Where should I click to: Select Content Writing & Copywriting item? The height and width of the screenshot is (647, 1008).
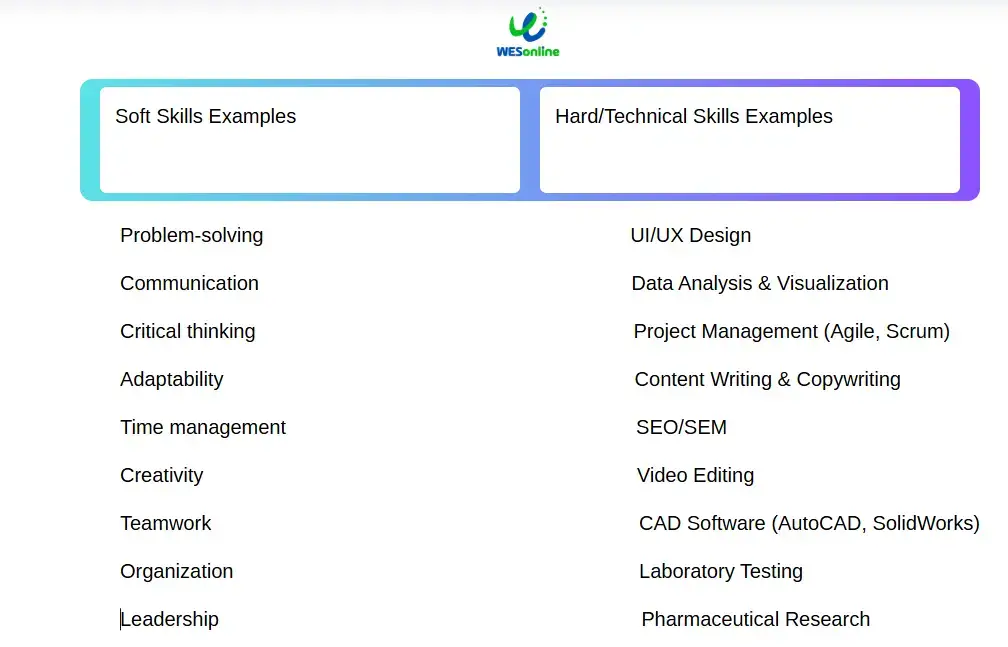click(768, 379)
